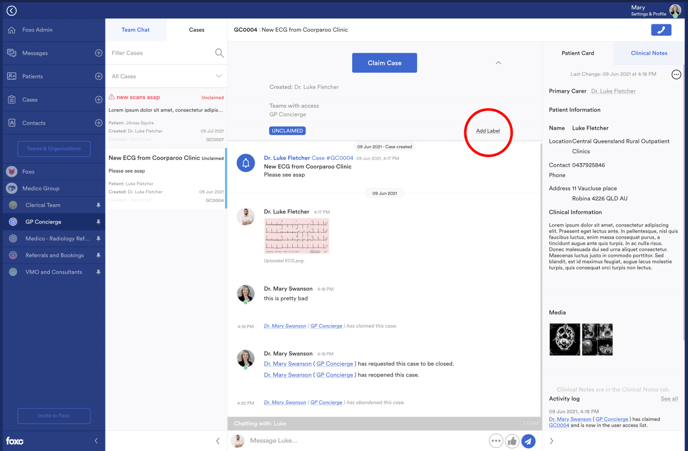
Task: Open VMO and Consultants channel
Action: 53,272
